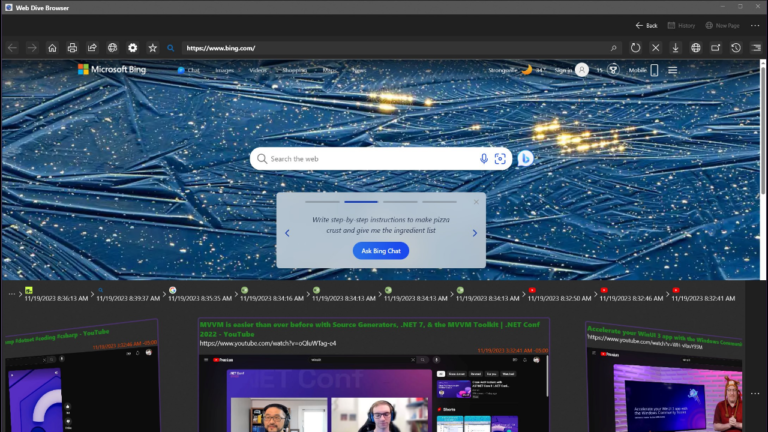Start voice search with the microphone icon

483,159
